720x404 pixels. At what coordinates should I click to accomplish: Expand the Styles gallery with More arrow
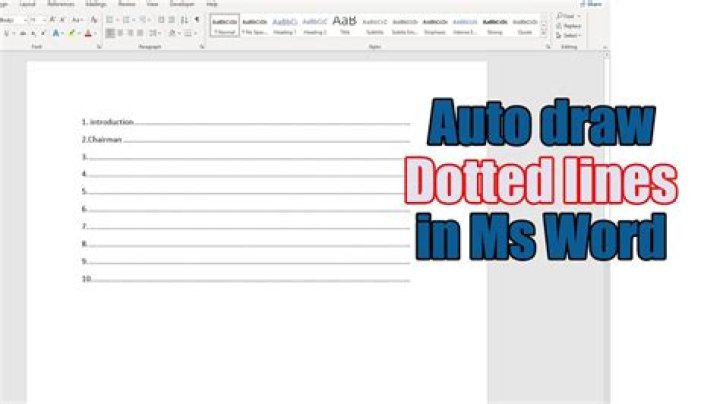(544, 34)
